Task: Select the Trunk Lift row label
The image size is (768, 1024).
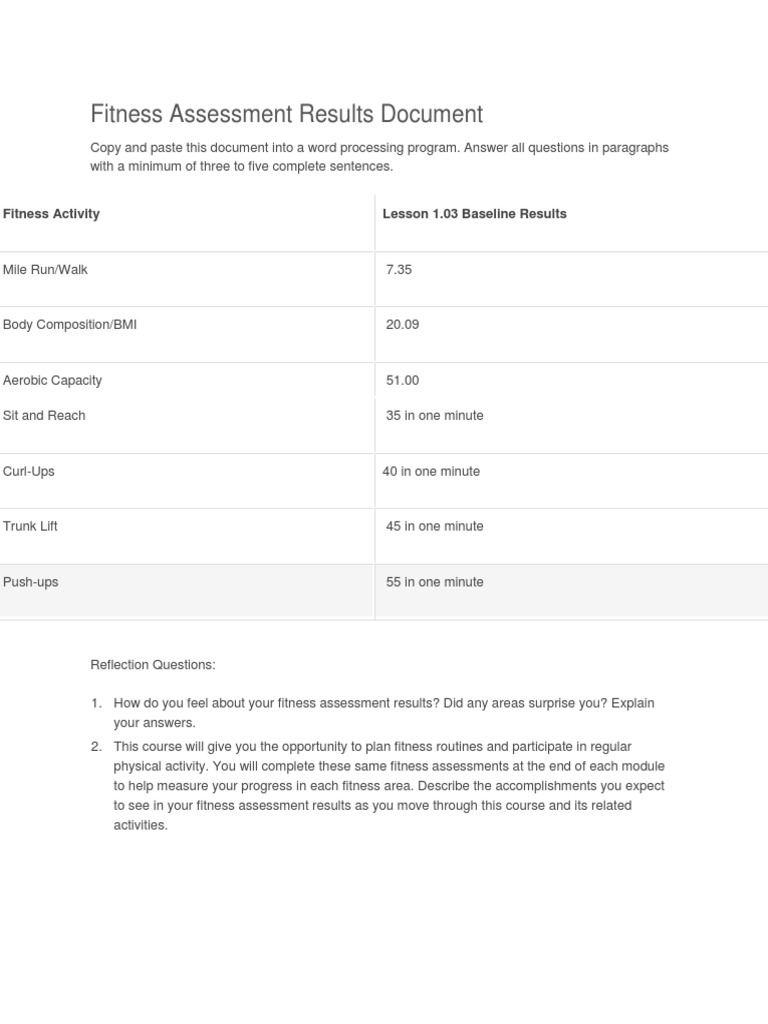Action: click(x=30, y=526)
